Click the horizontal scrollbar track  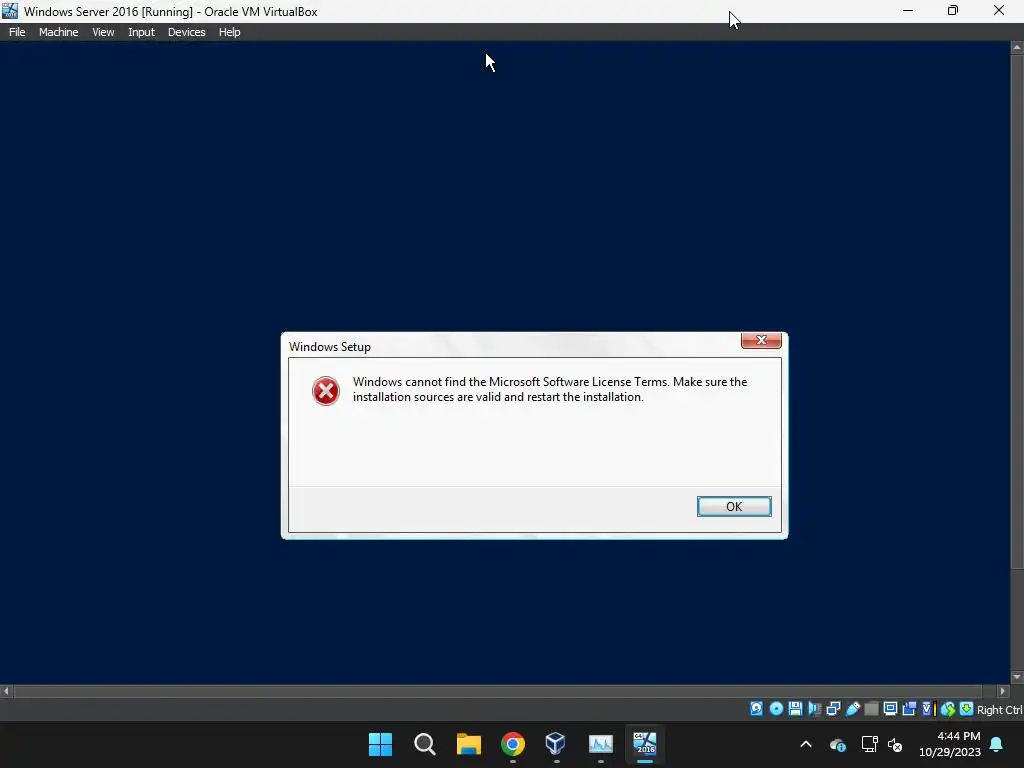(504, 691)
